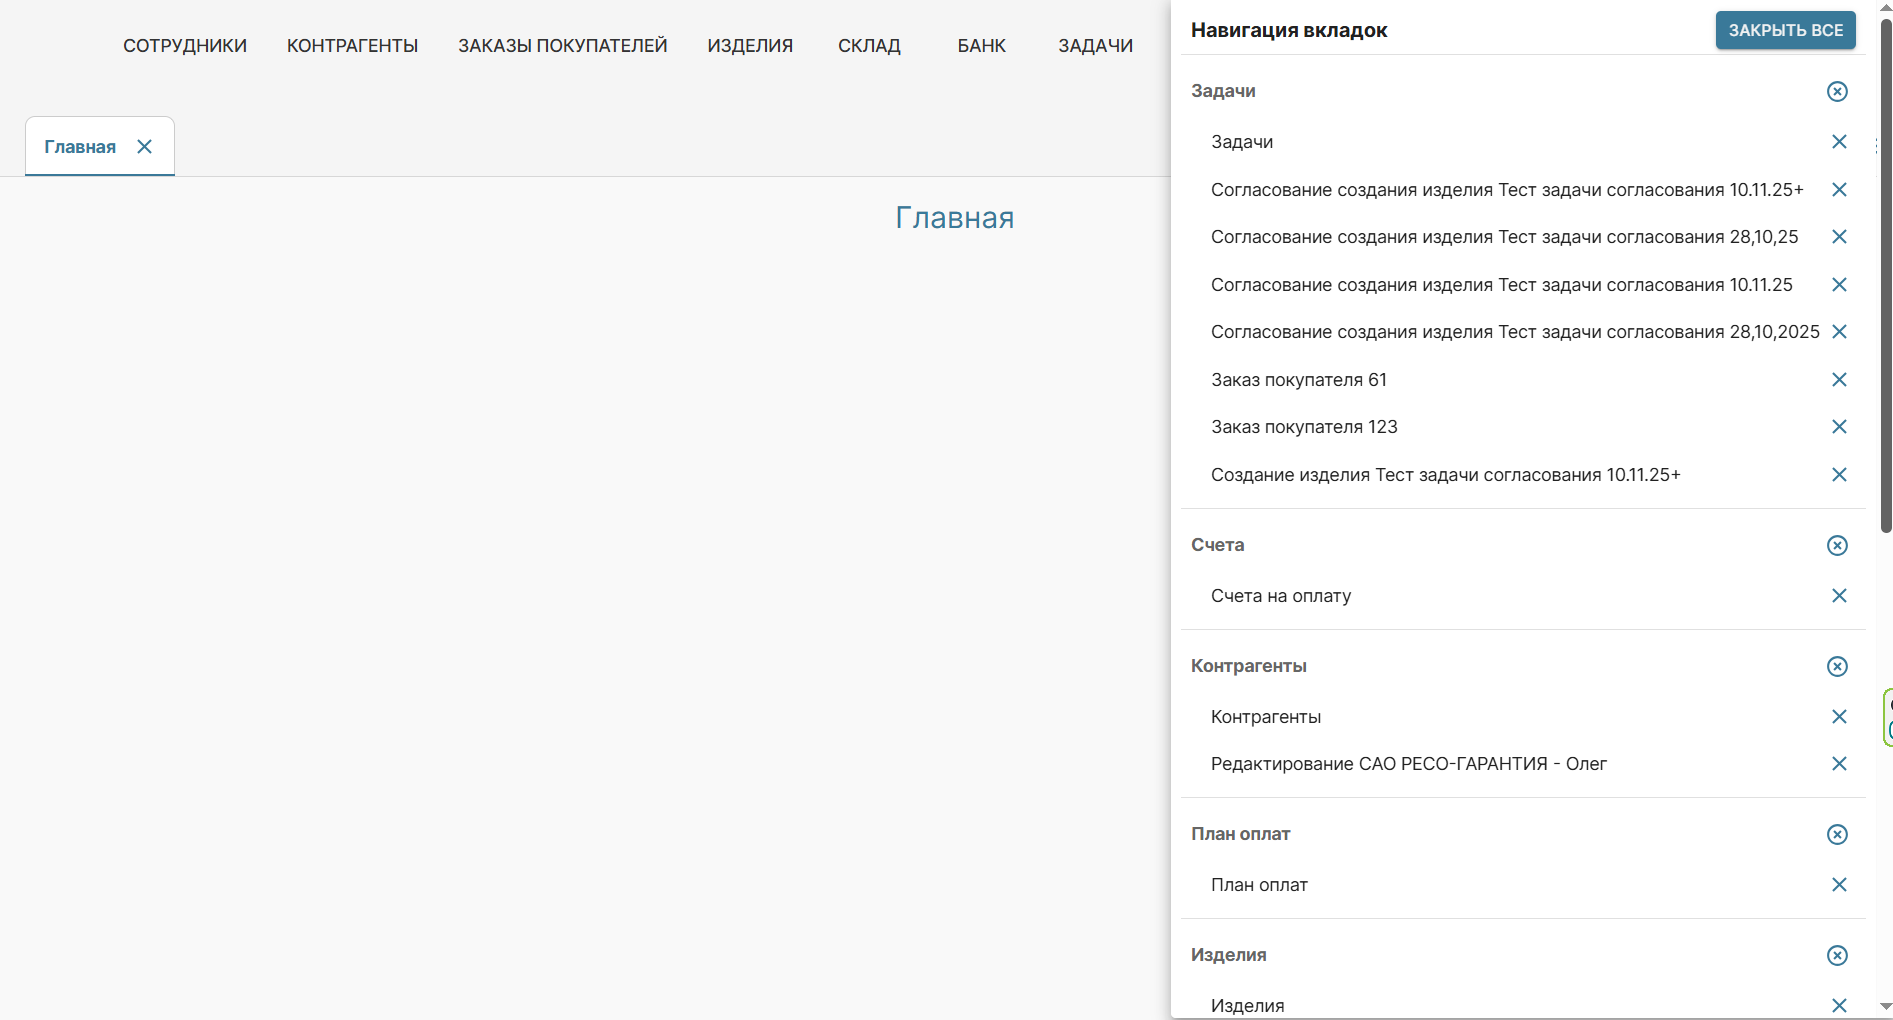This screenshot has height=1020, width=1893.
Task: Close the Главная tab with its X
Action: 145,147
